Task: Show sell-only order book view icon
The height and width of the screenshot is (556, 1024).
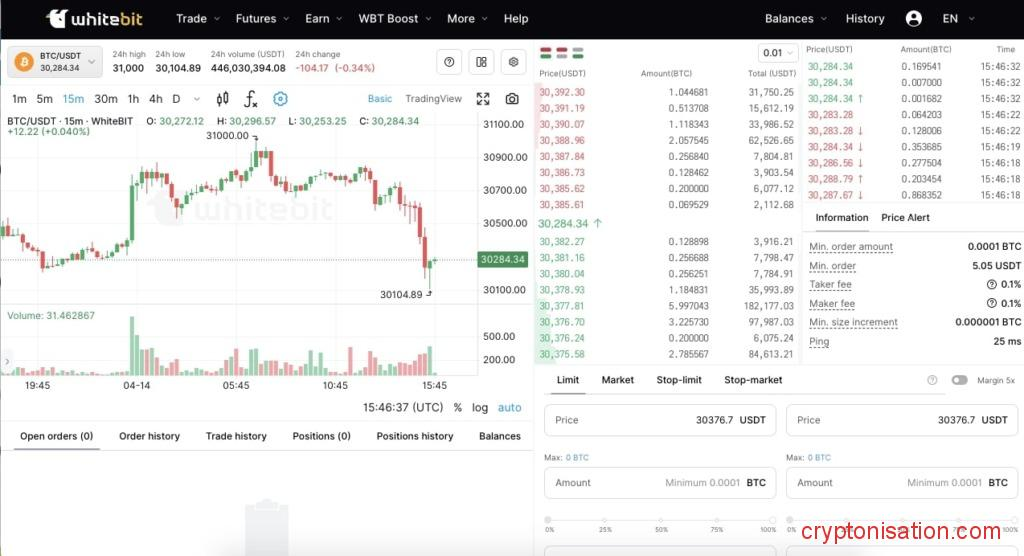Action: (x=562, y=53)
